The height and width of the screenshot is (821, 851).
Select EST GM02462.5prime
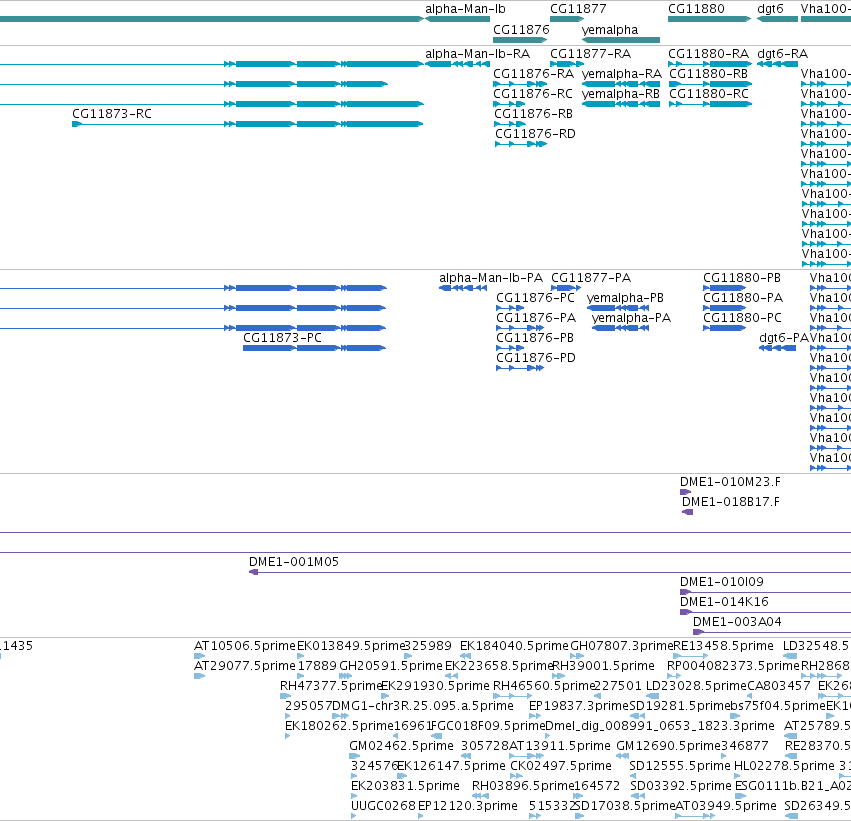pyautogui.click(x=401, y=746)
